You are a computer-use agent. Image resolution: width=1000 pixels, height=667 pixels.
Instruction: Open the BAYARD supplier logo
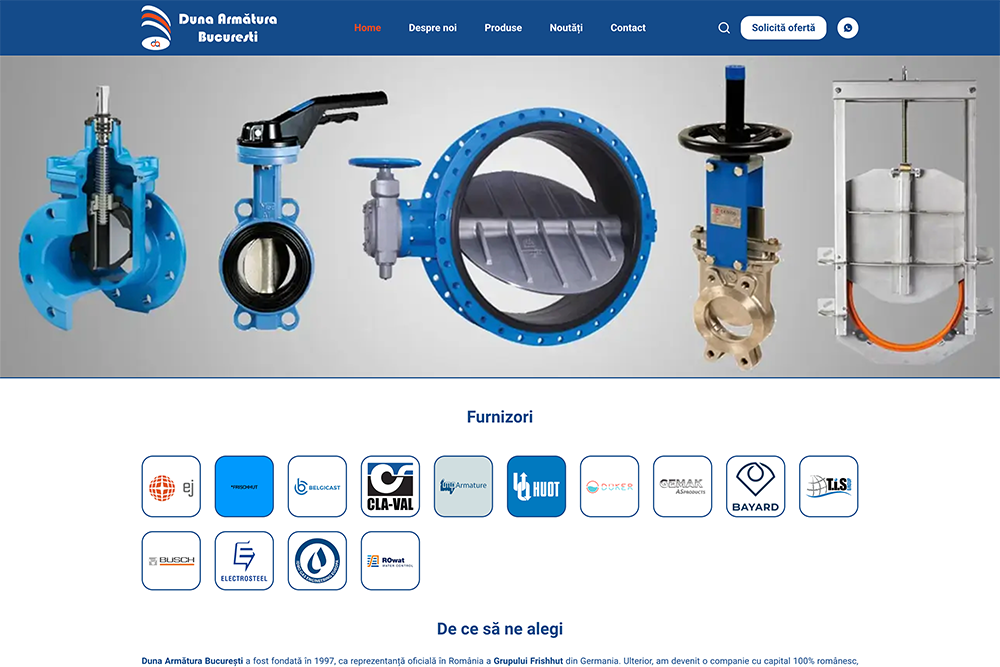[x=755, y=486]
